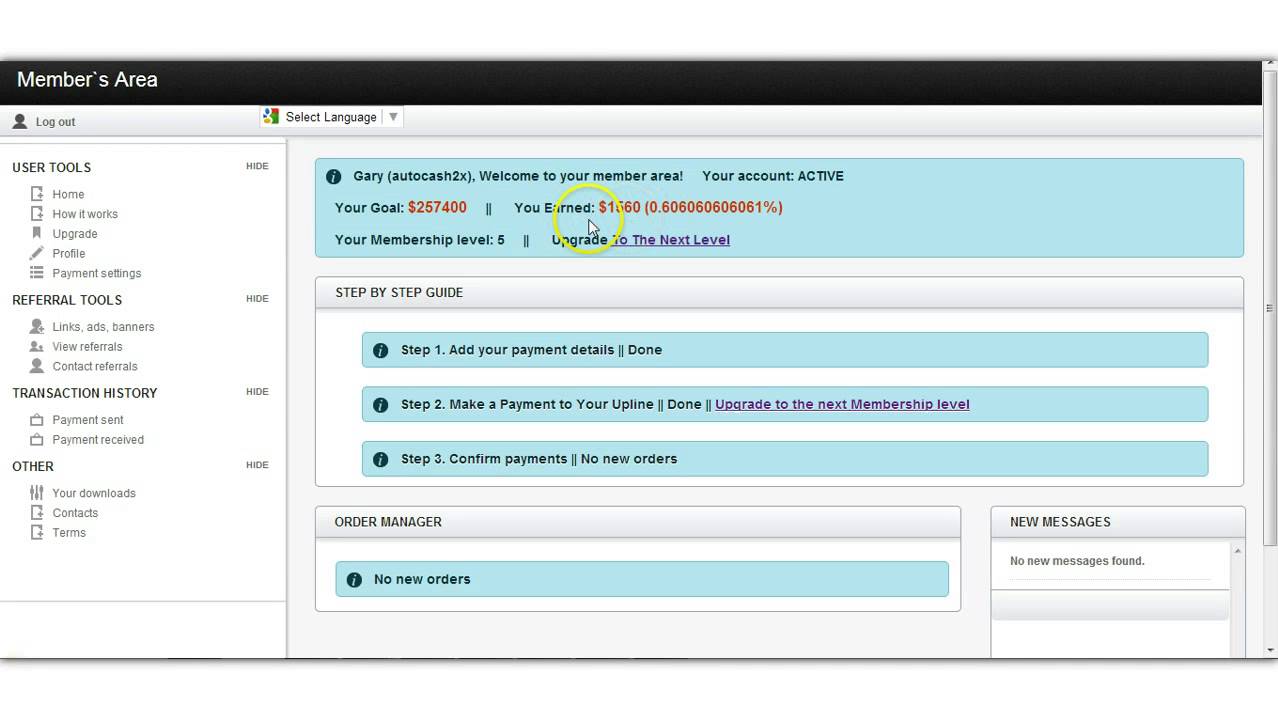This screenshot has height=720, width=1278.
Task: Click 'Your Membership level: 5' text
Action: click(420, 240)
